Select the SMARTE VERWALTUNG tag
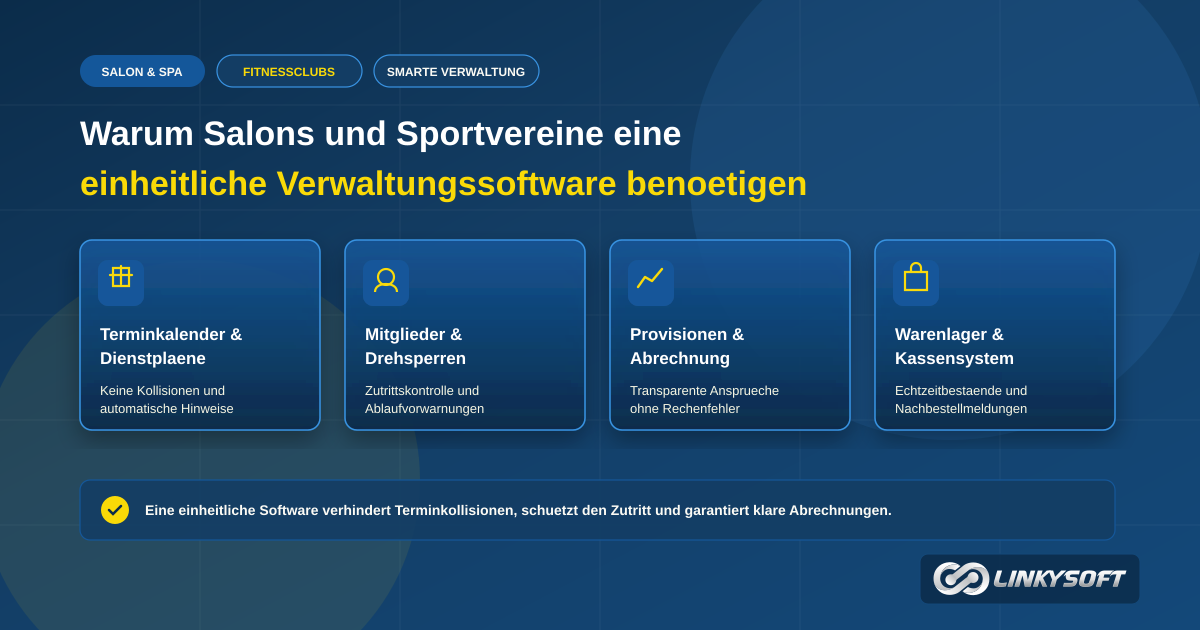This screenshot has height=630, width=1200. (x=456, y=71)
